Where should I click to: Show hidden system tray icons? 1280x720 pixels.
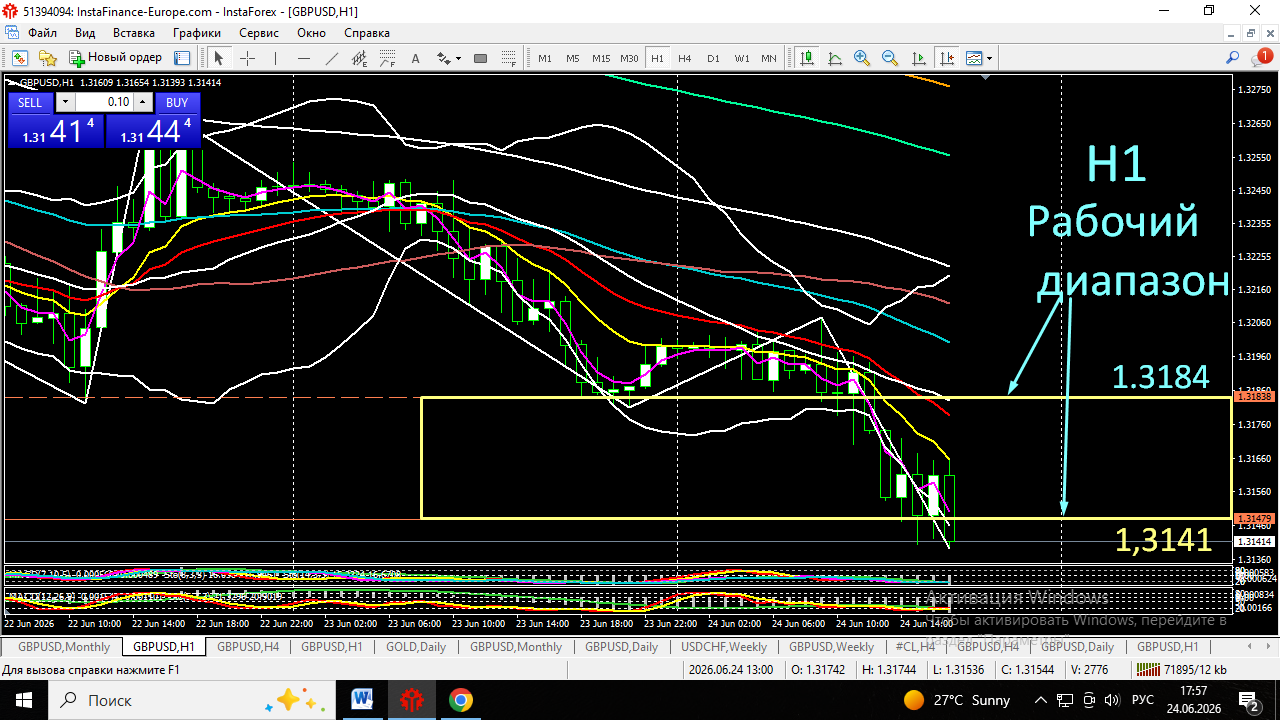[1041, 700]
